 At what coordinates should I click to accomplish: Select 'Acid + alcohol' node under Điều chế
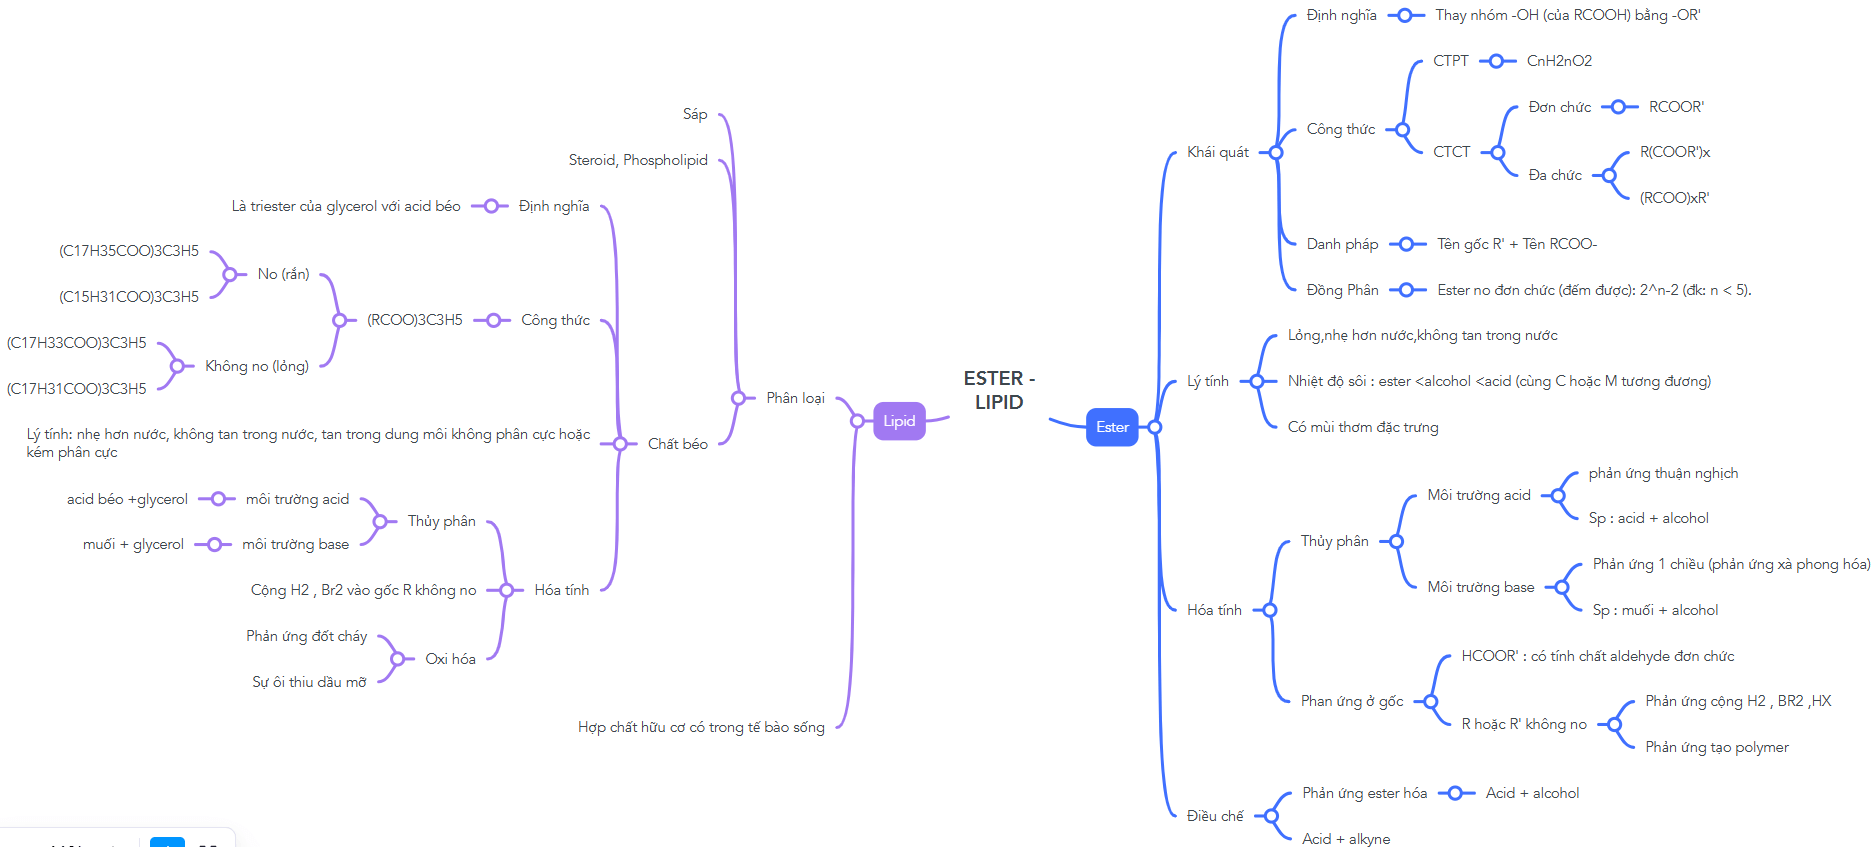coord(1532,793)
